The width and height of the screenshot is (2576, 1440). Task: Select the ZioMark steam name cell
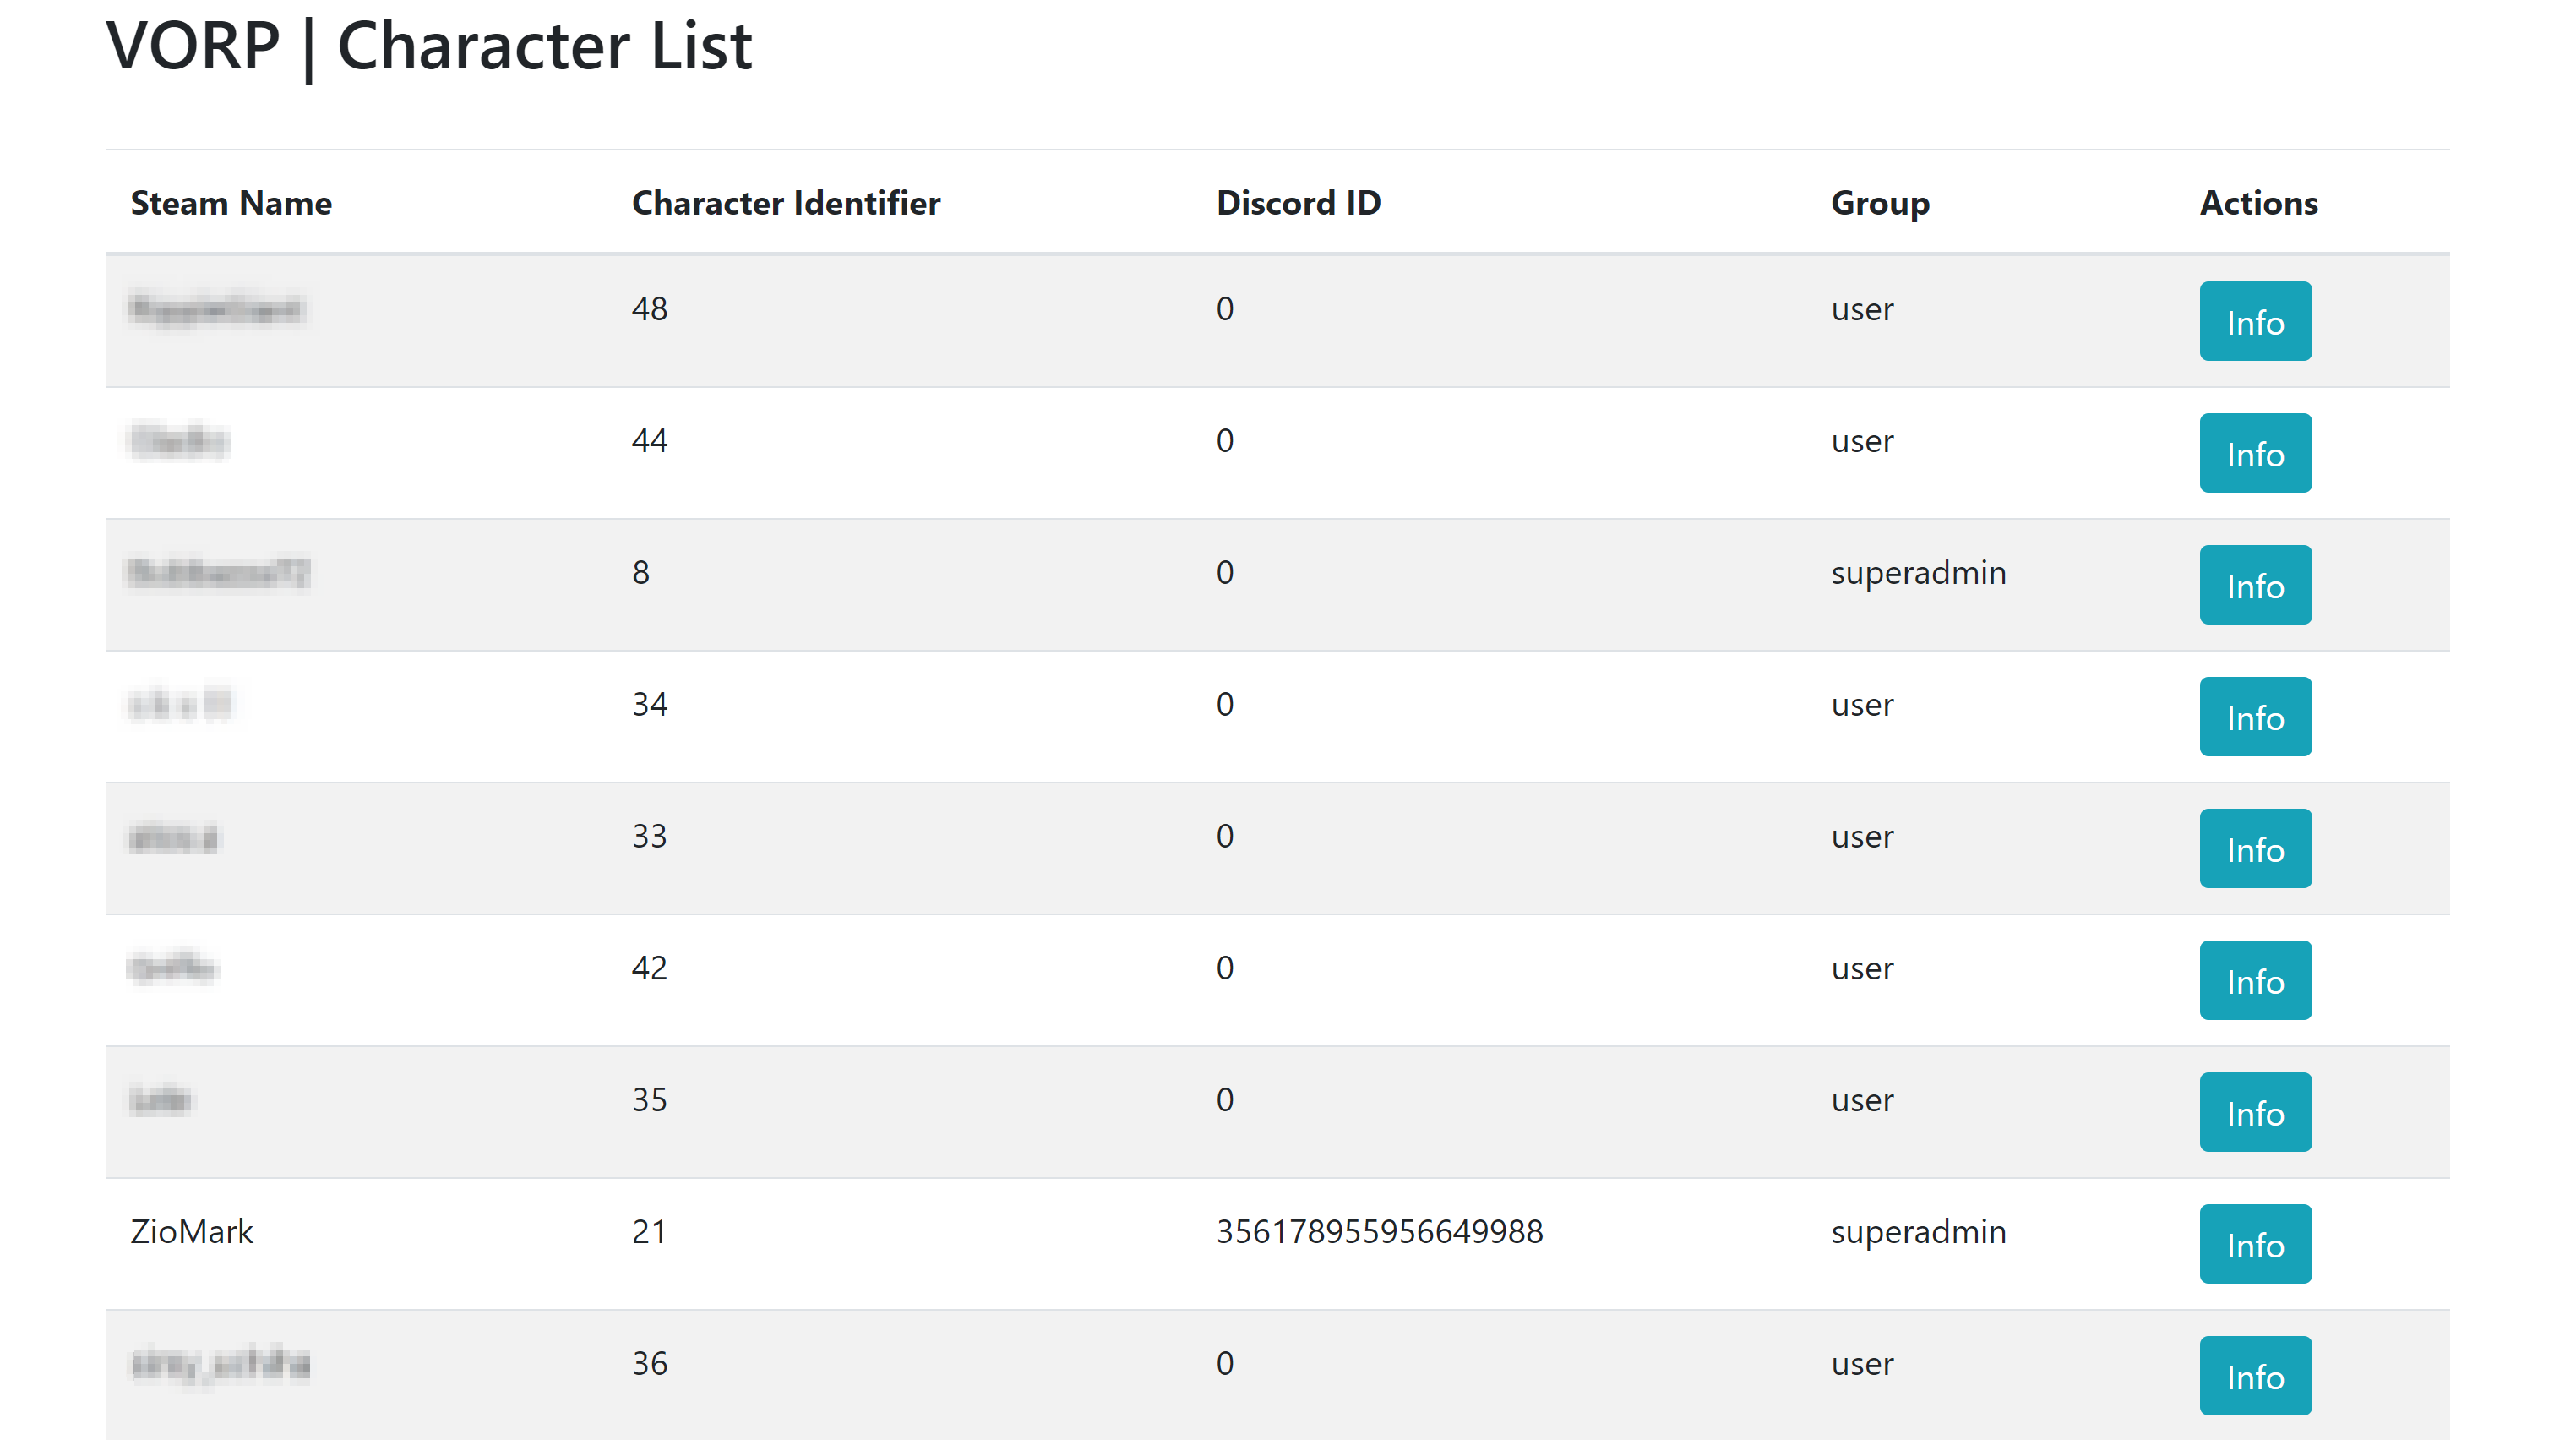tap(191, 1231)
